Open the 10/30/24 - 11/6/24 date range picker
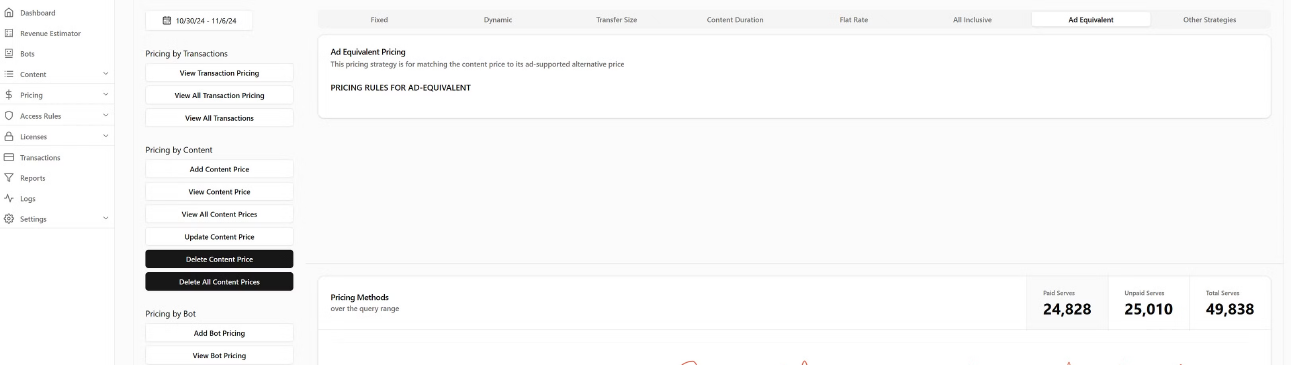Image resolution: width=1291 pixels, height=365 pixels. tap(199, 20)
